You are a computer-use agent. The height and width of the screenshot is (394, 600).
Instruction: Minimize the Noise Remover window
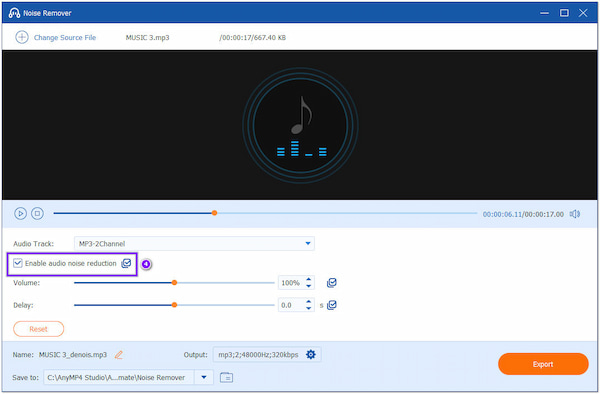(544, 13)
